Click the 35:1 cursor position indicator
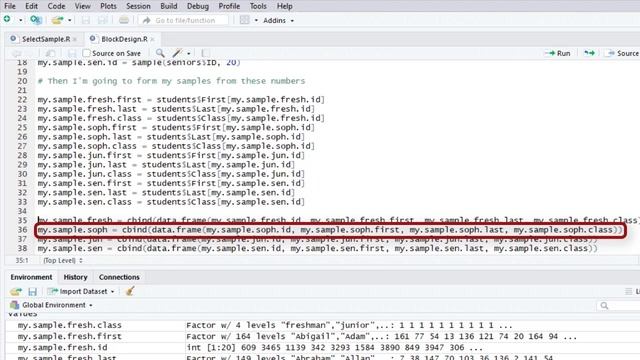Viewport: 640px width, 360px height. [22, 260]
